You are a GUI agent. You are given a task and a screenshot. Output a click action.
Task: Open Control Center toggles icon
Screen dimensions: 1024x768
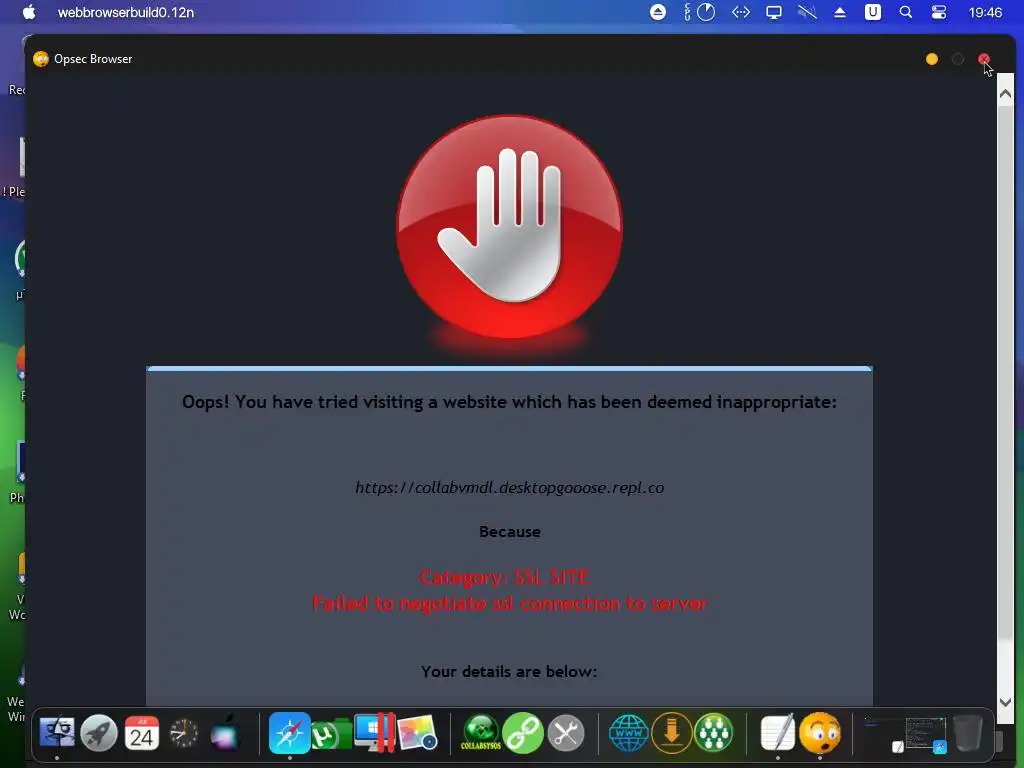tap(939, 12)
